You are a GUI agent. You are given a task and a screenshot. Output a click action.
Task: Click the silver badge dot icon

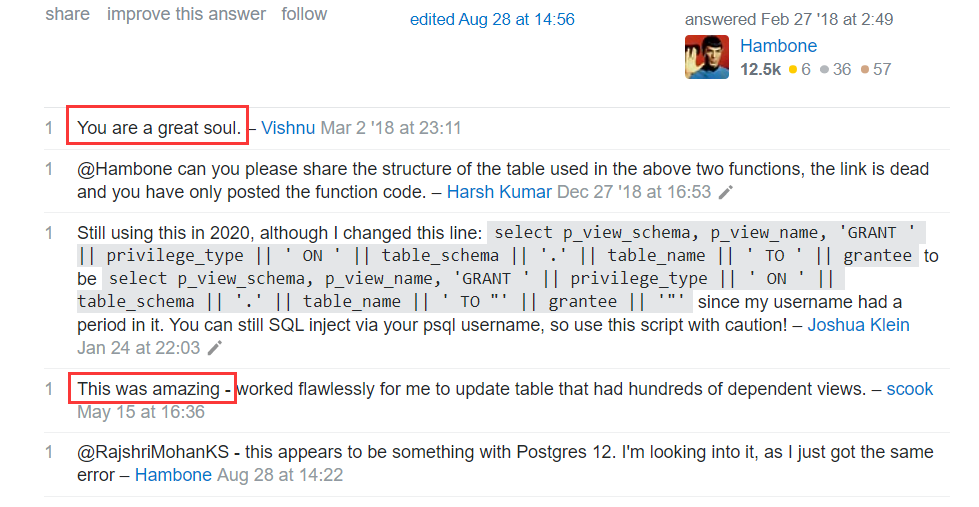824,70
